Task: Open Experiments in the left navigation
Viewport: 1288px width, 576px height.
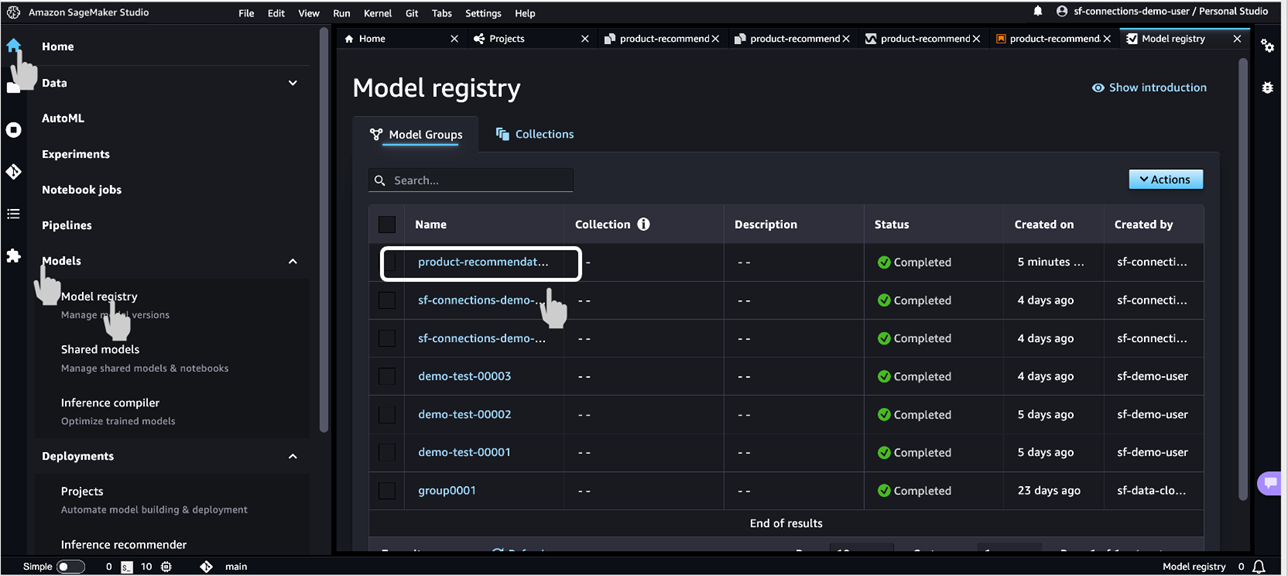Action: (x=76, y=154)
